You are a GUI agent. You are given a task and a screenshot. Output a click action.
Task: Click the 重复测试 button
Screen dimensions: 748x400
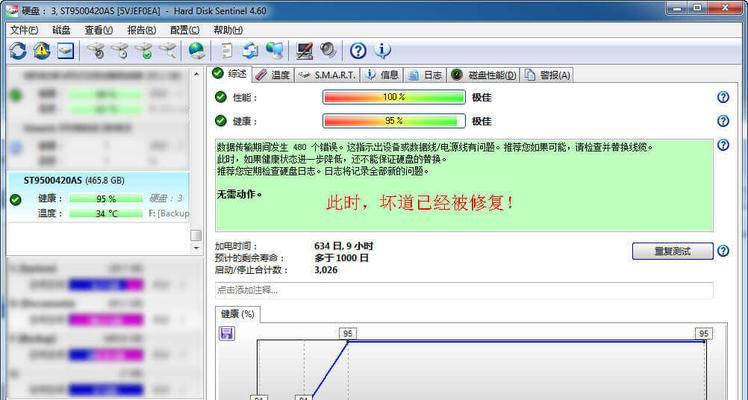click(x=673, y=251)
